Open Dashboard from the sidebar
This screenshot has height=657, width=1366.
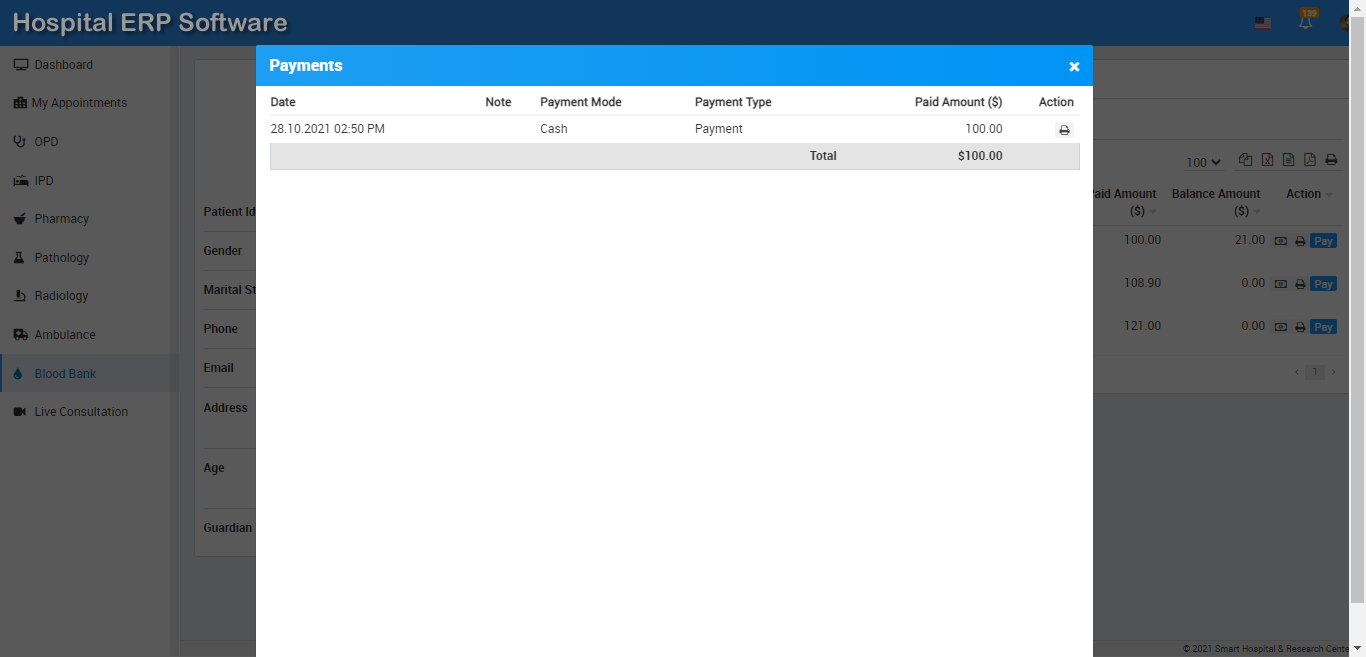[63, 65]
